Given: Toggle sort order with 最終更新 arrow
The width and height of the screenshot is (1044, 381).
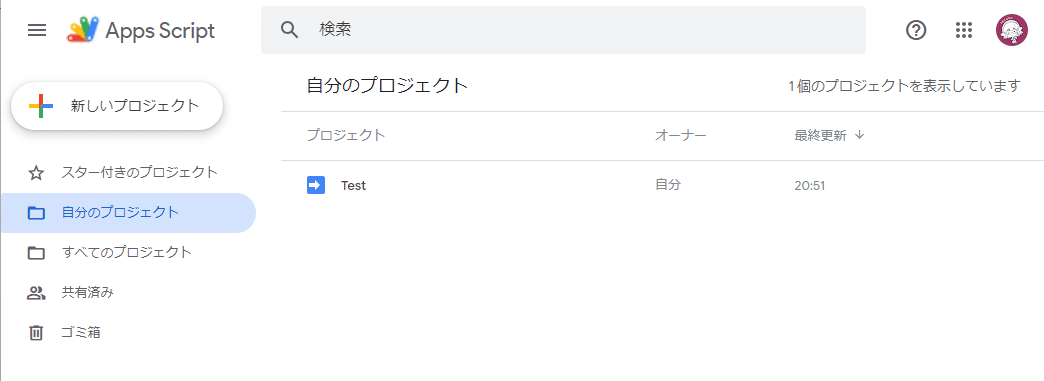Looking at the screenshot, I should pos(859,135).
